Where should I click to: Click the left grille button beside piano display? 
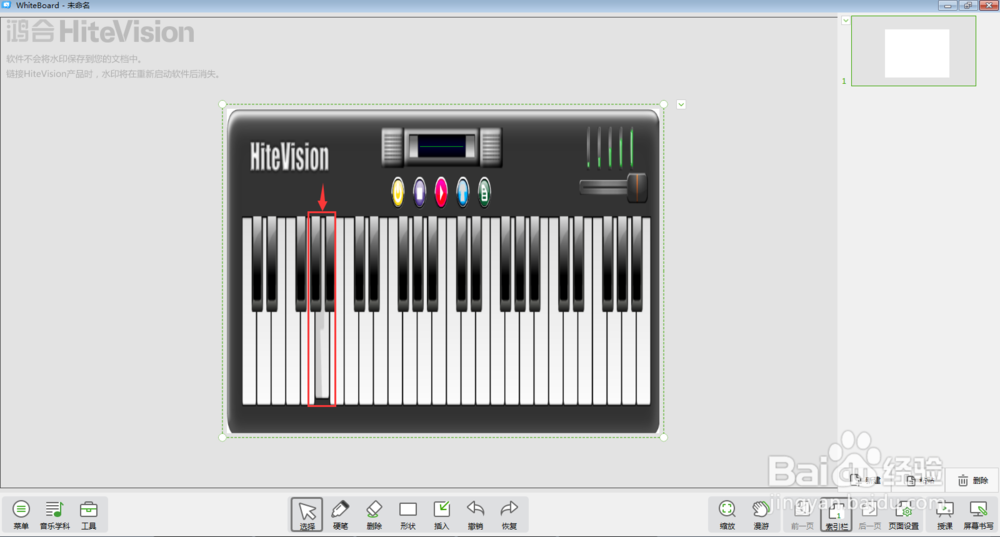392,147
